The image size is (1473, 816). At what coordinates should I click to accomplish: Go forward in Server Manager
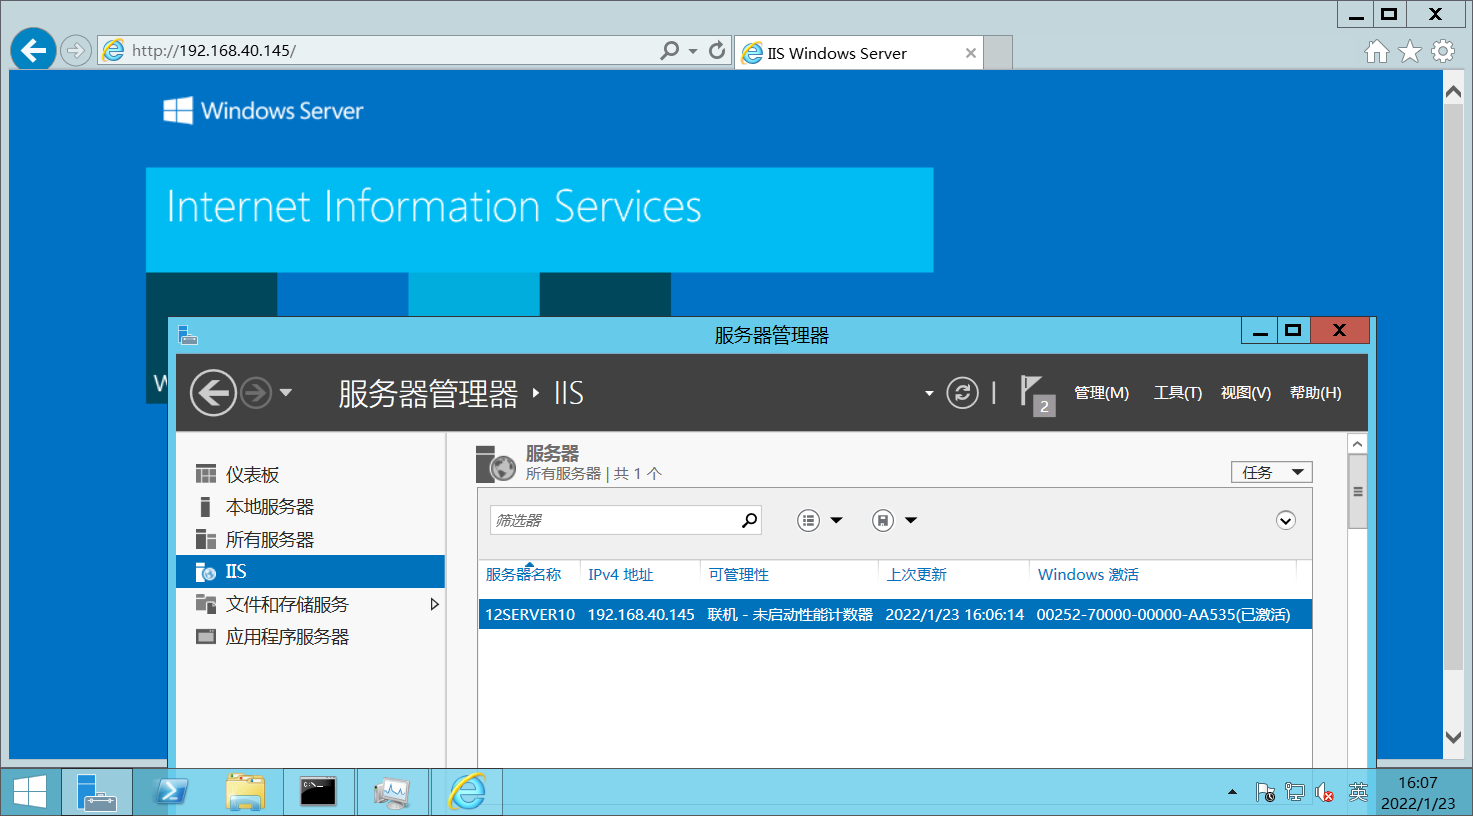coord(256,393)
